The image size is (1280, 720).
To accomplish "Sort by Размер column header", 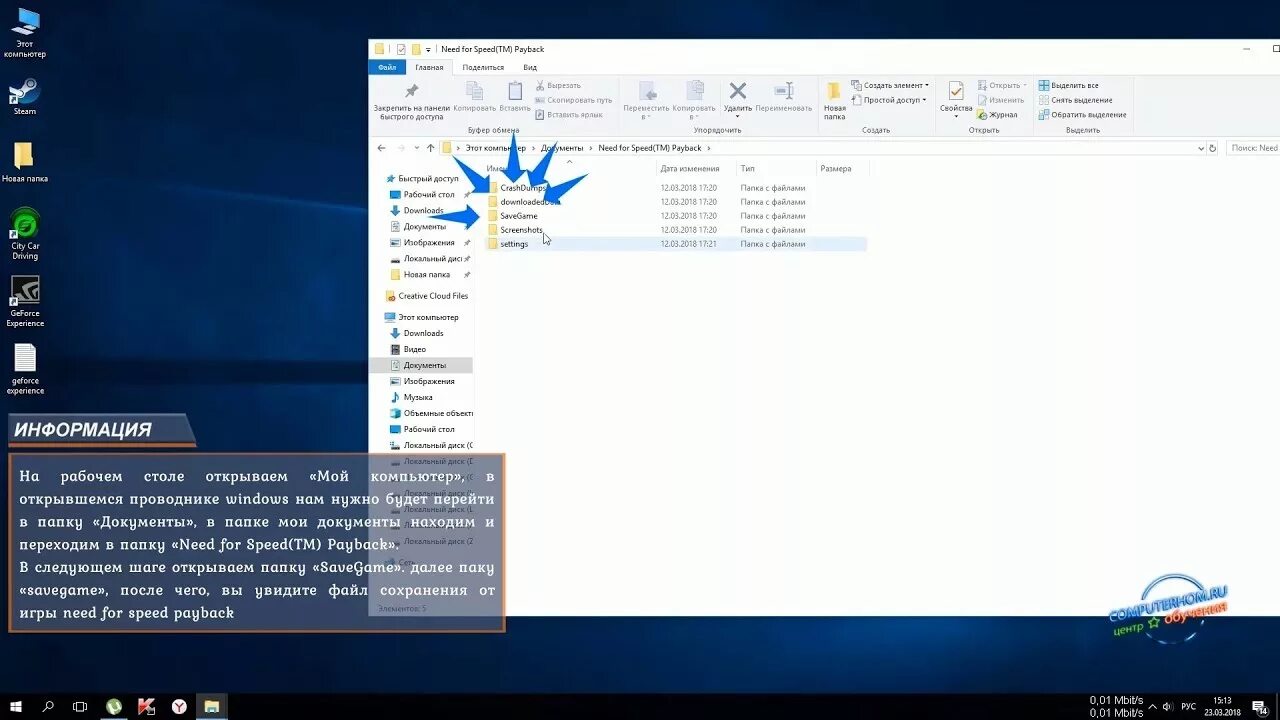I will pyautogui.click(x=836, y=169).
